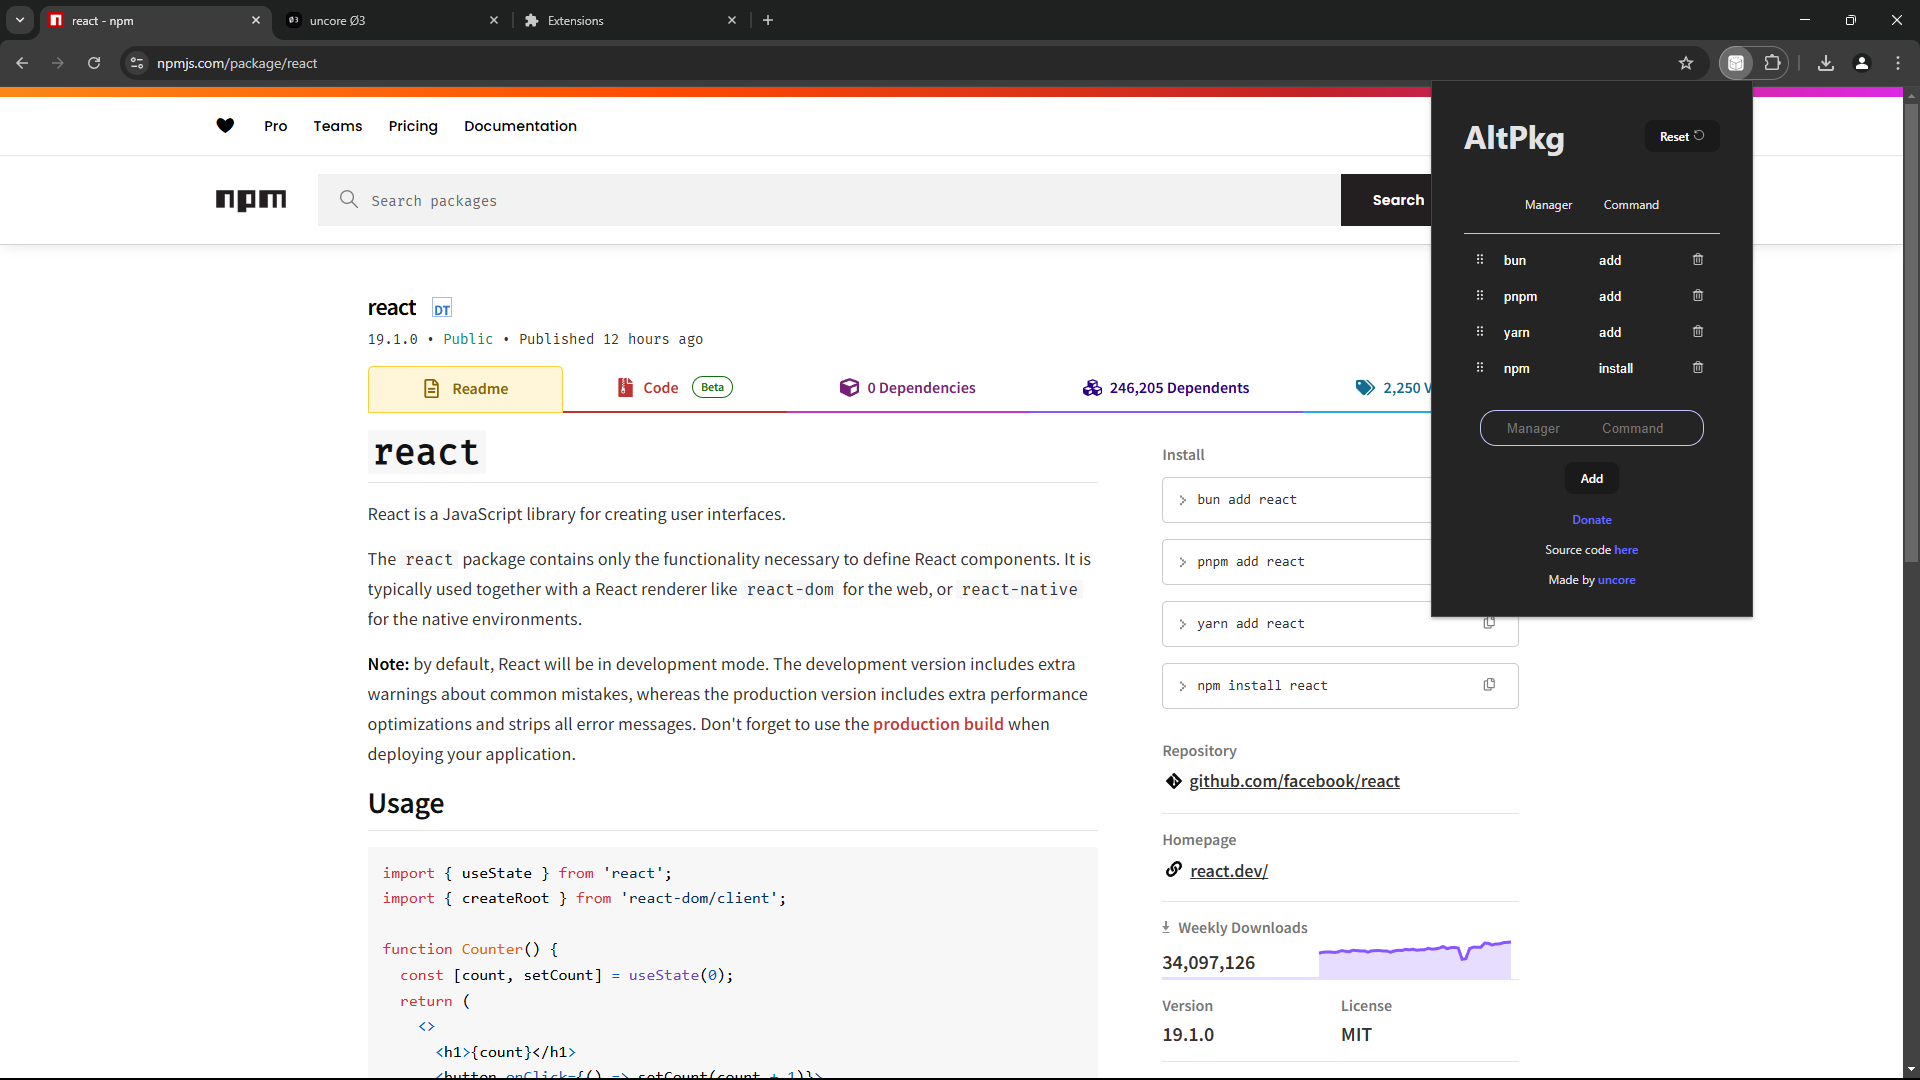Screen dimensions: 1920x1080
Task: Grab the drag handle for bun row
Action: coord(1480,260)
